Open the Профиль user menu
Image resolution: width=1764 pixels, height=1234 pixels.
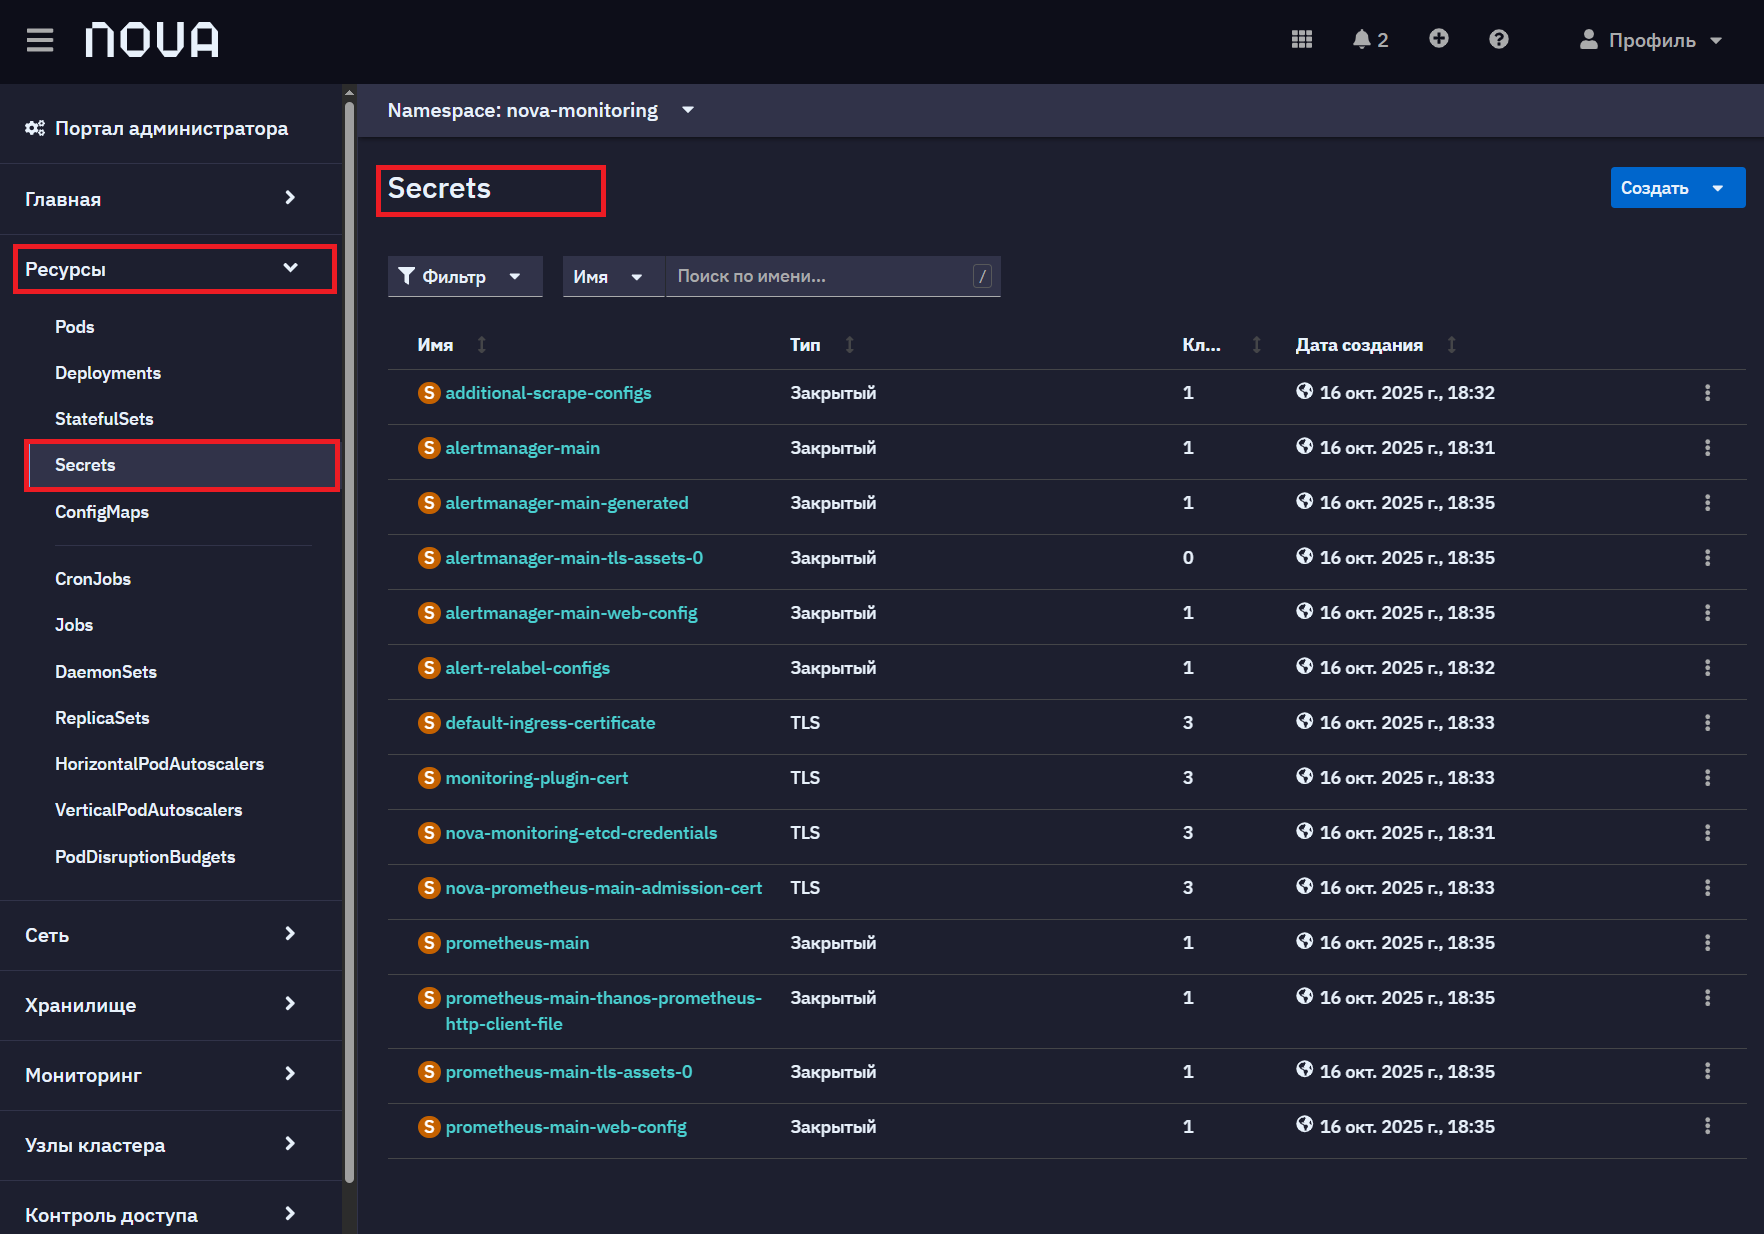pos(1650,40)
